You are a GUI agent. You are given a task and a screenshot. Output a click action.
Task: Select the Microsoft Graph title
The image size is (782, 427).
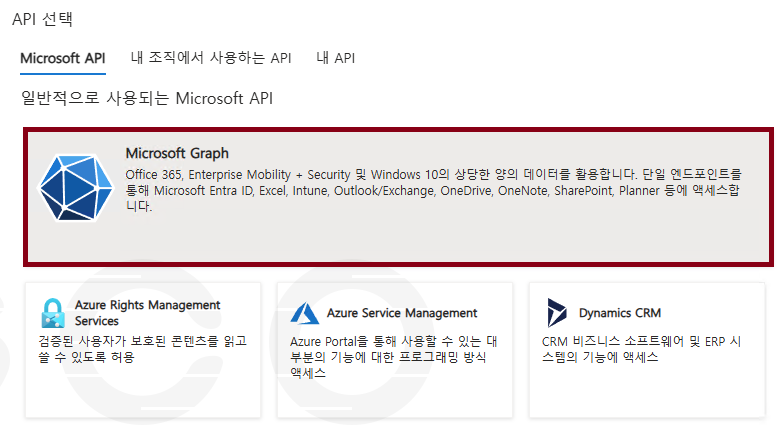coord(177,153)
